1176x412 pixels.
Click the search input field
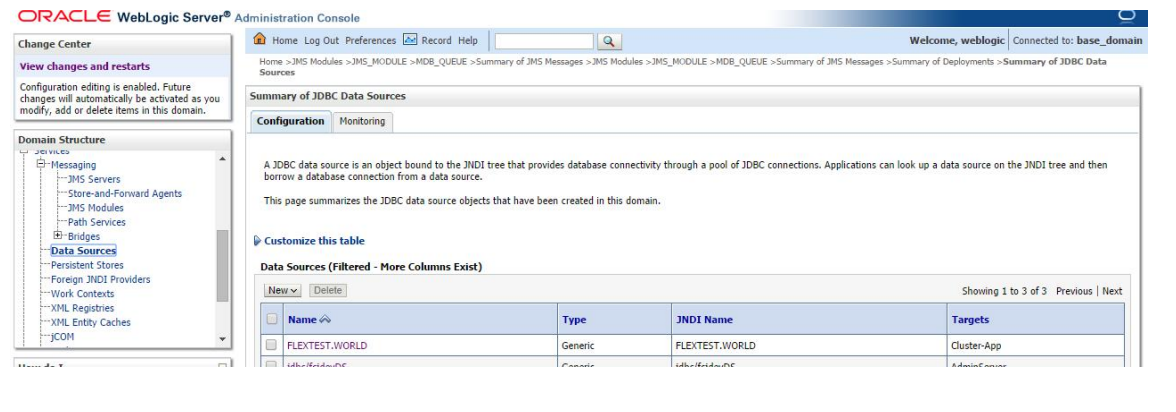click(544, 41)
